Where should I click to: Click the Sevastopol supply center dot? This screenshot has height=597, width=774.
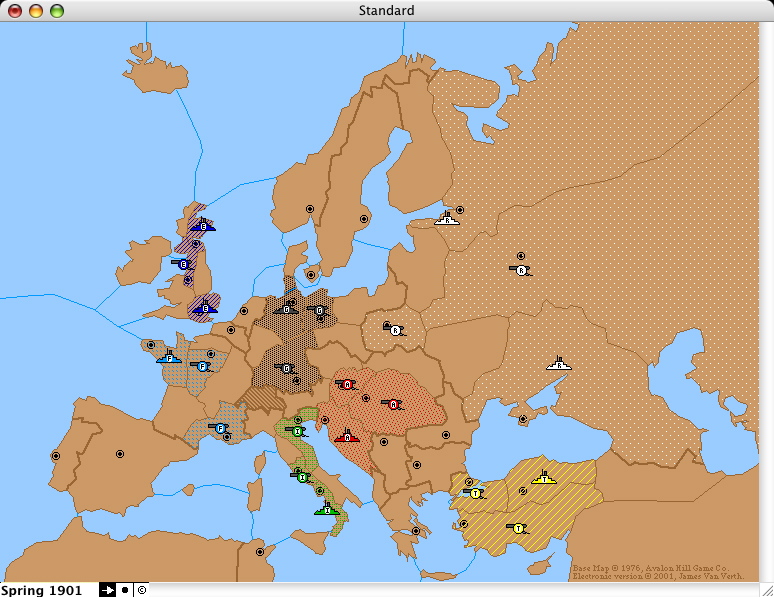tap(523, 419)
